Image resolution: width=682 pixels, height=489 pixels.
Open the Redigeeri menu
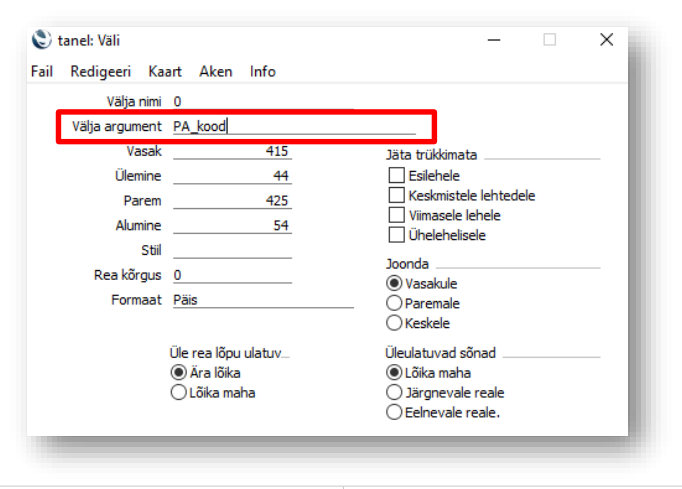click(x=100, y=71)
